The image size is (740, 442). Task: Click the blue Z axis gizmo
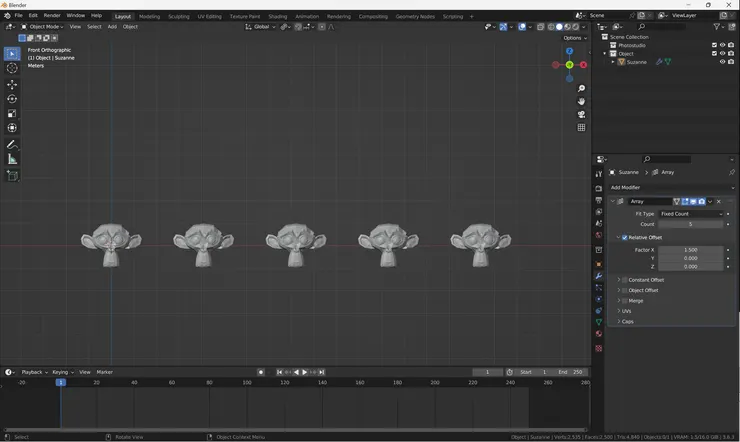[x=570, y=51]
